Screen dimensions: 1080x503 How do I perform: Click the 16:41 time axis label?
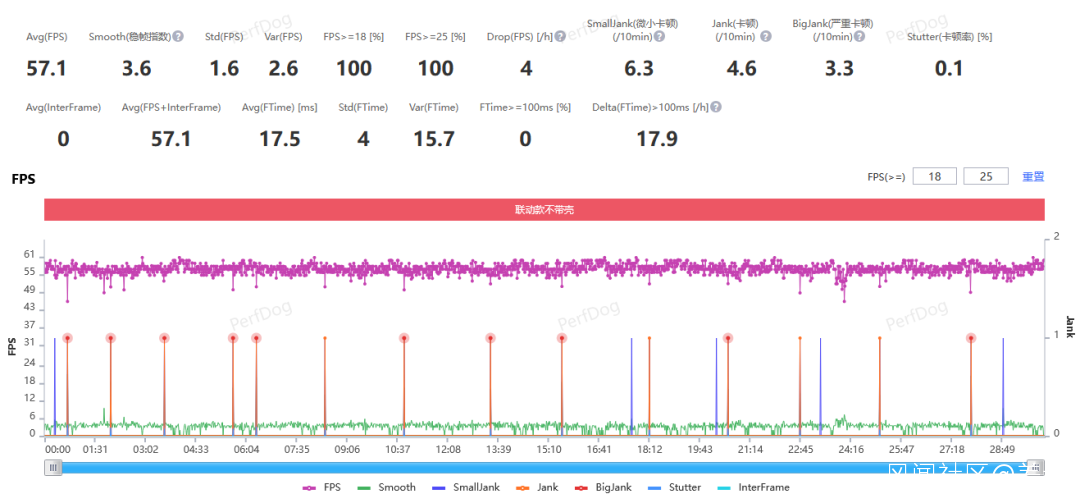[599, 449]
